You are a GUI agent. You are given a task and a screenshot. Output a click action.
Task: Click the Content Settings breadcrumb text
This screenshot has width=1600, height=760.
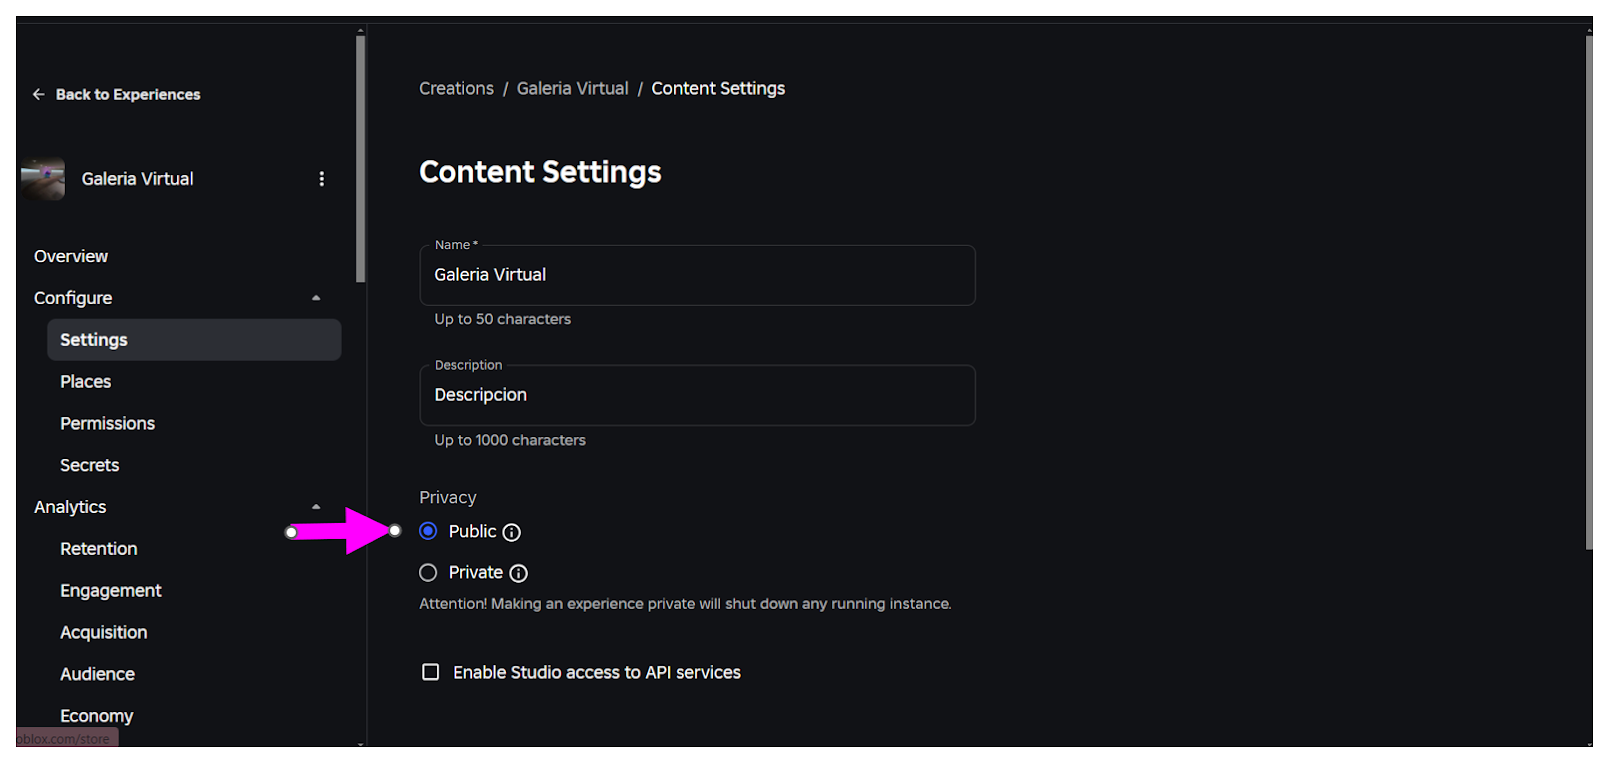coord(718,88)
